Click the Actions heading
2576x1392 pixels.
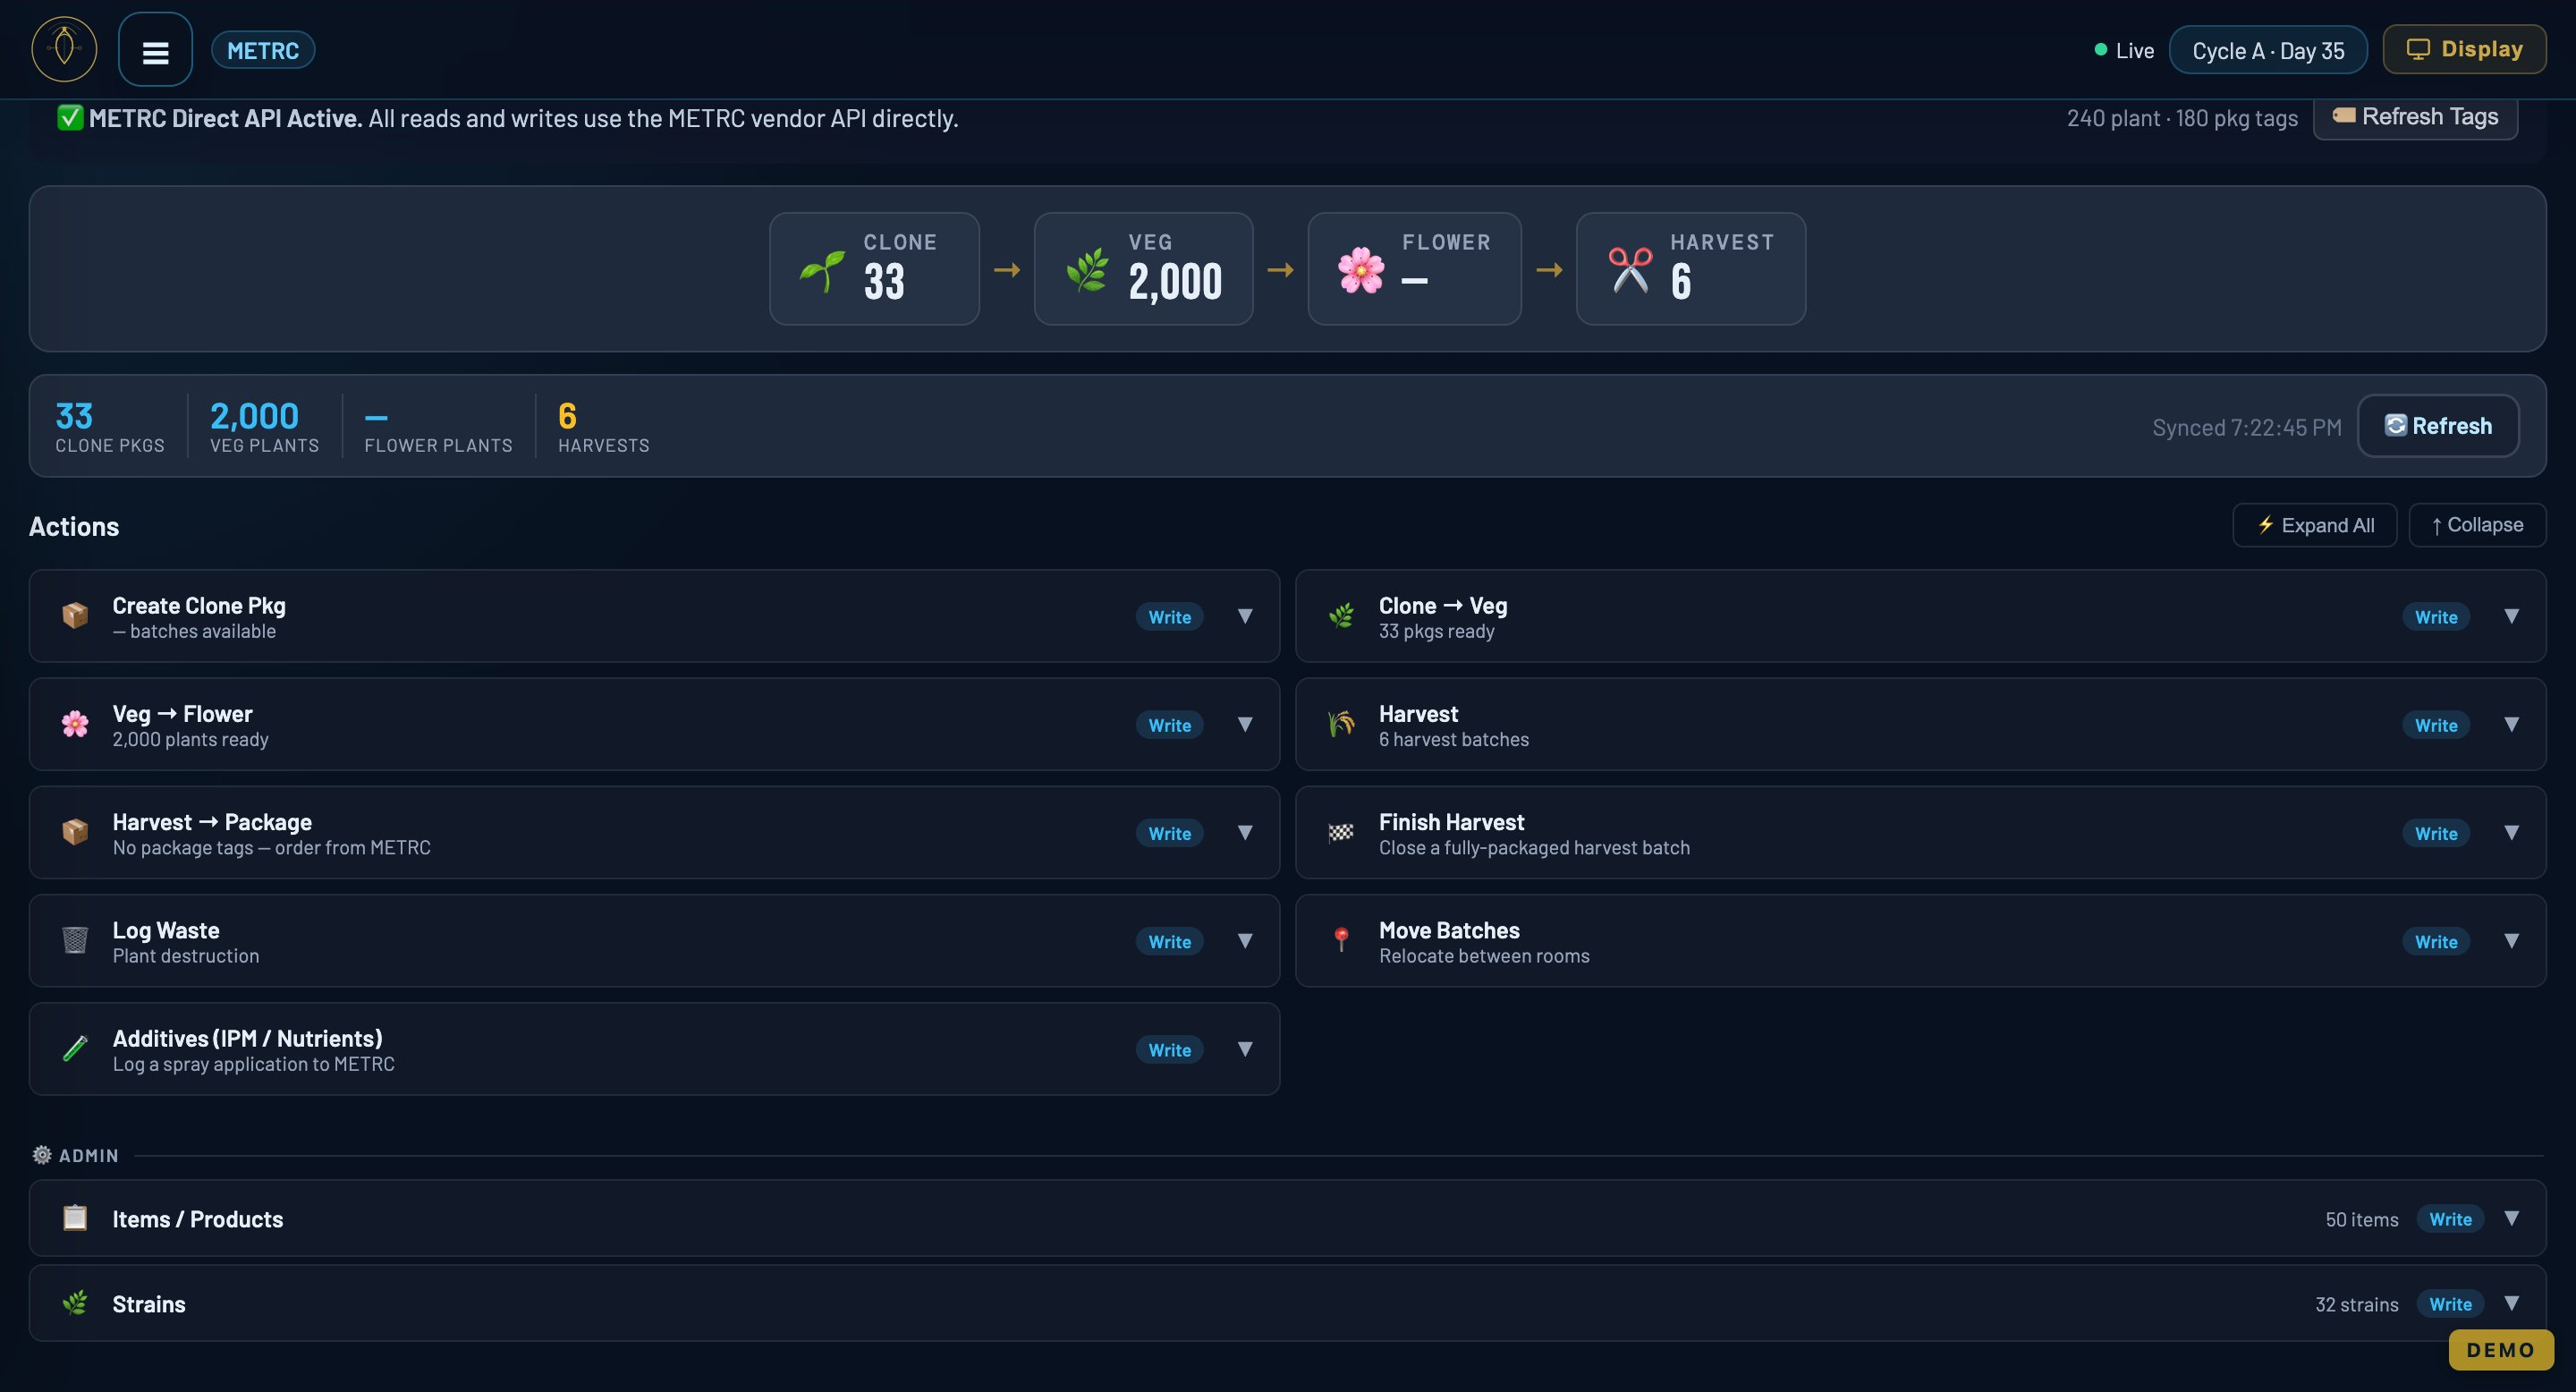[x=74, y=526]
